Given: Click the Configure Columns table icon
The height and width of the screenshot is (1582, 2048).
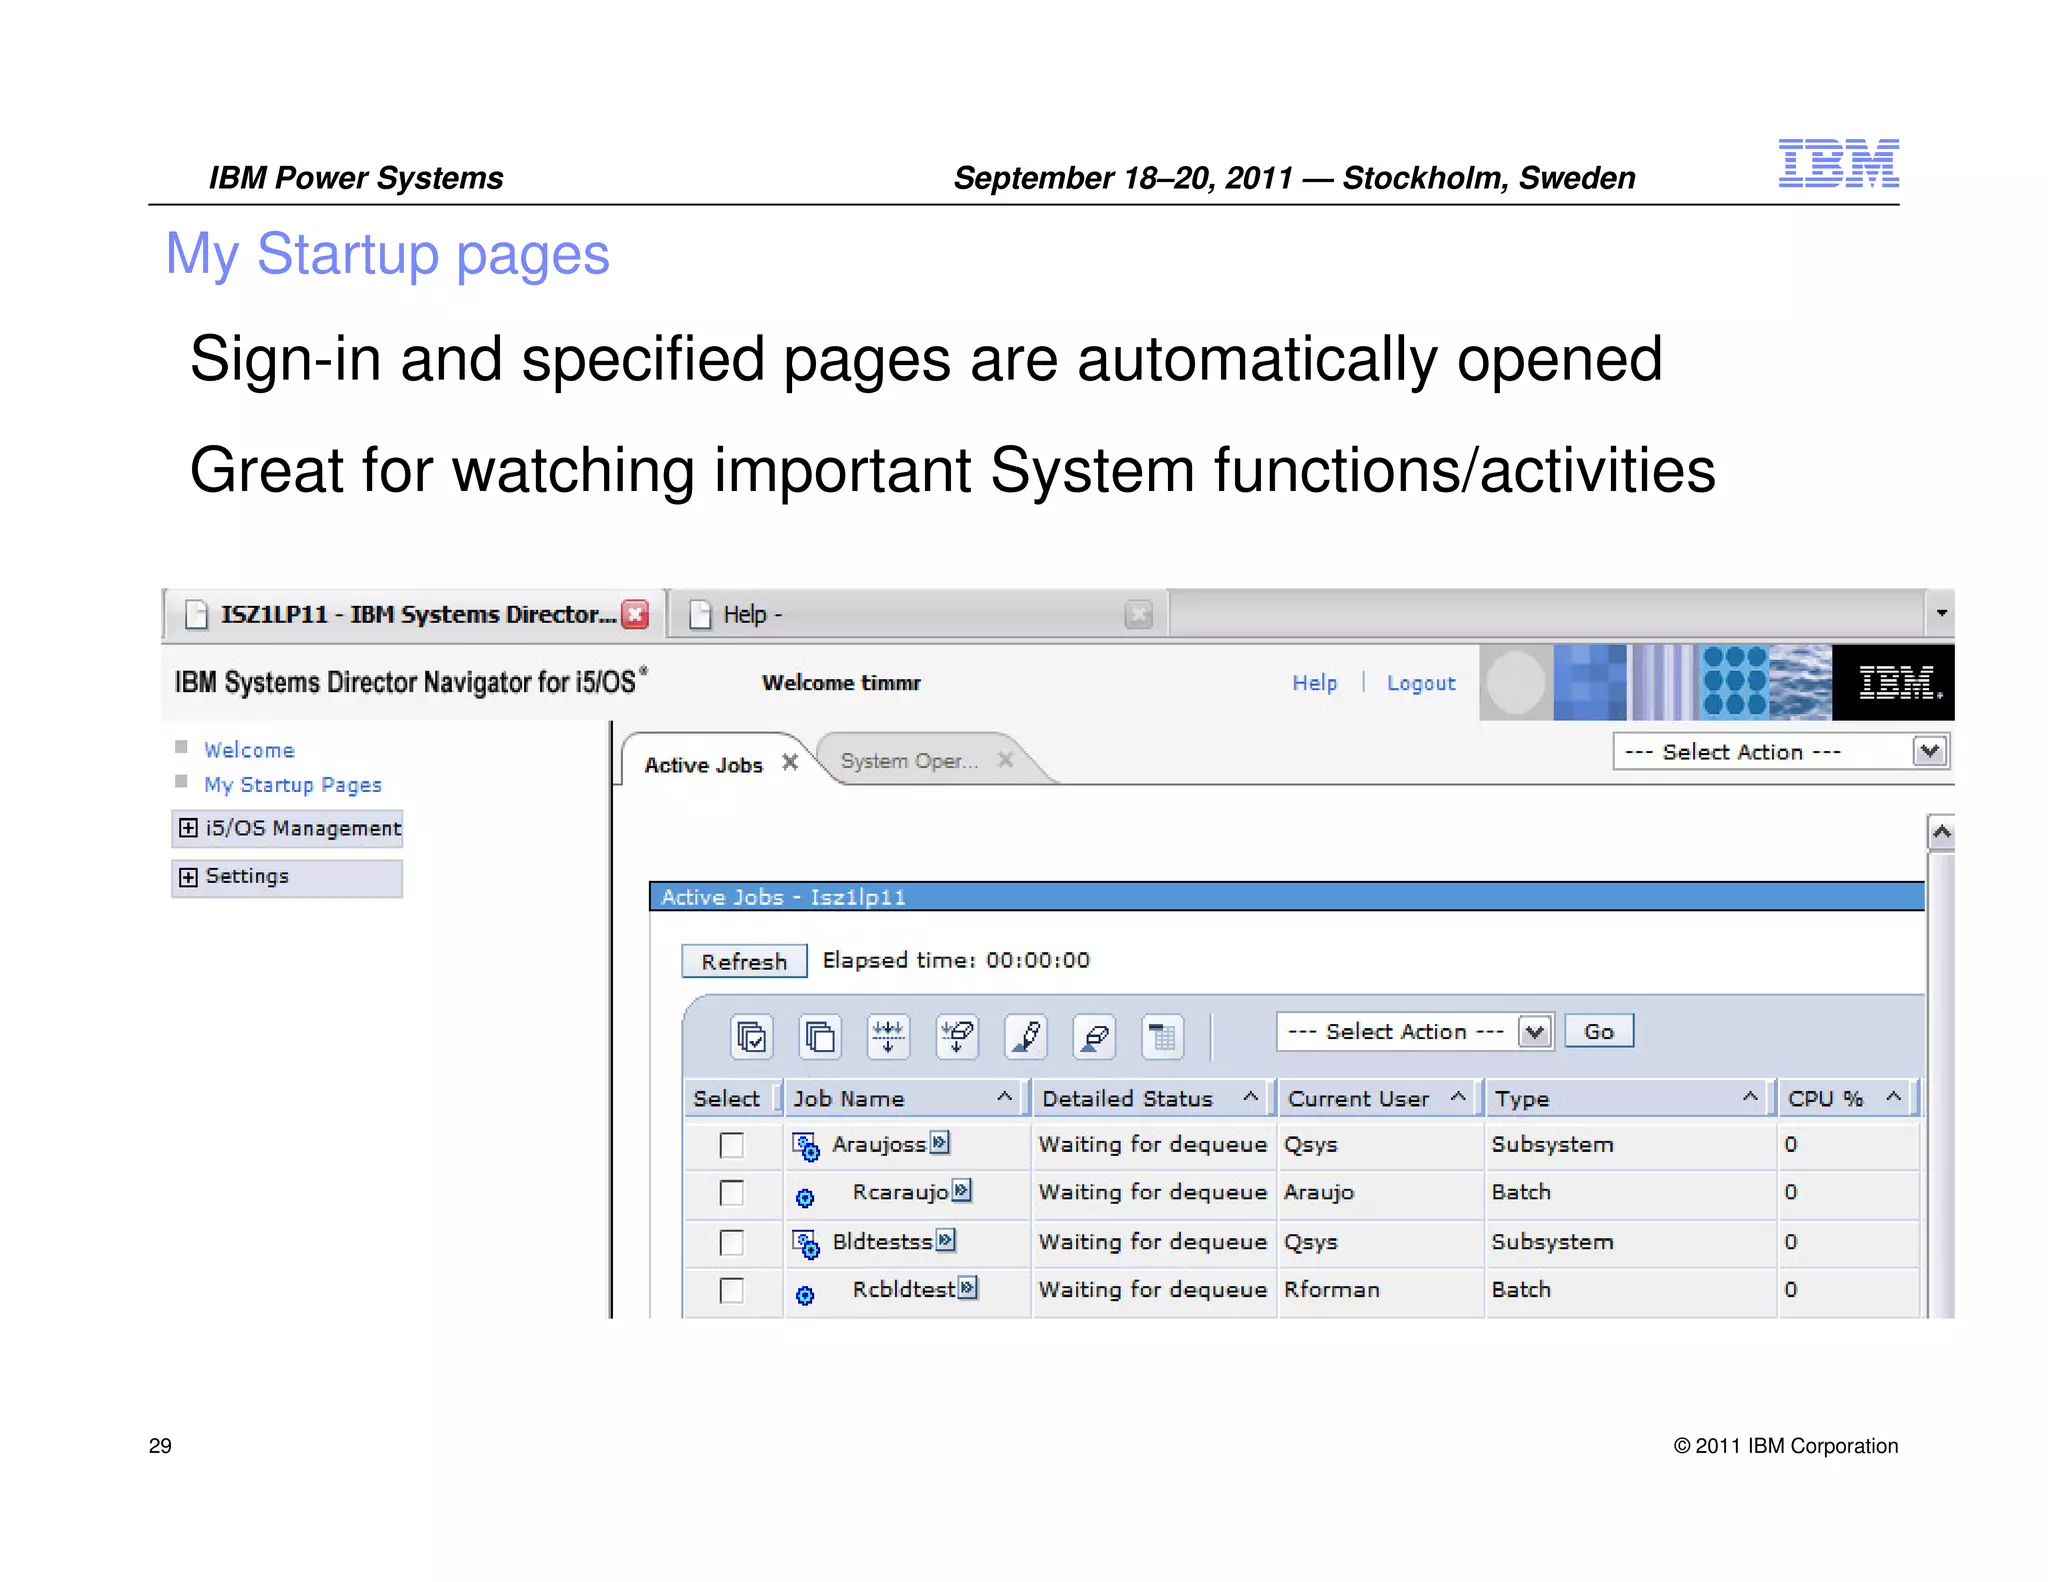Looking at the screenshot, I should [1162, 1036].
